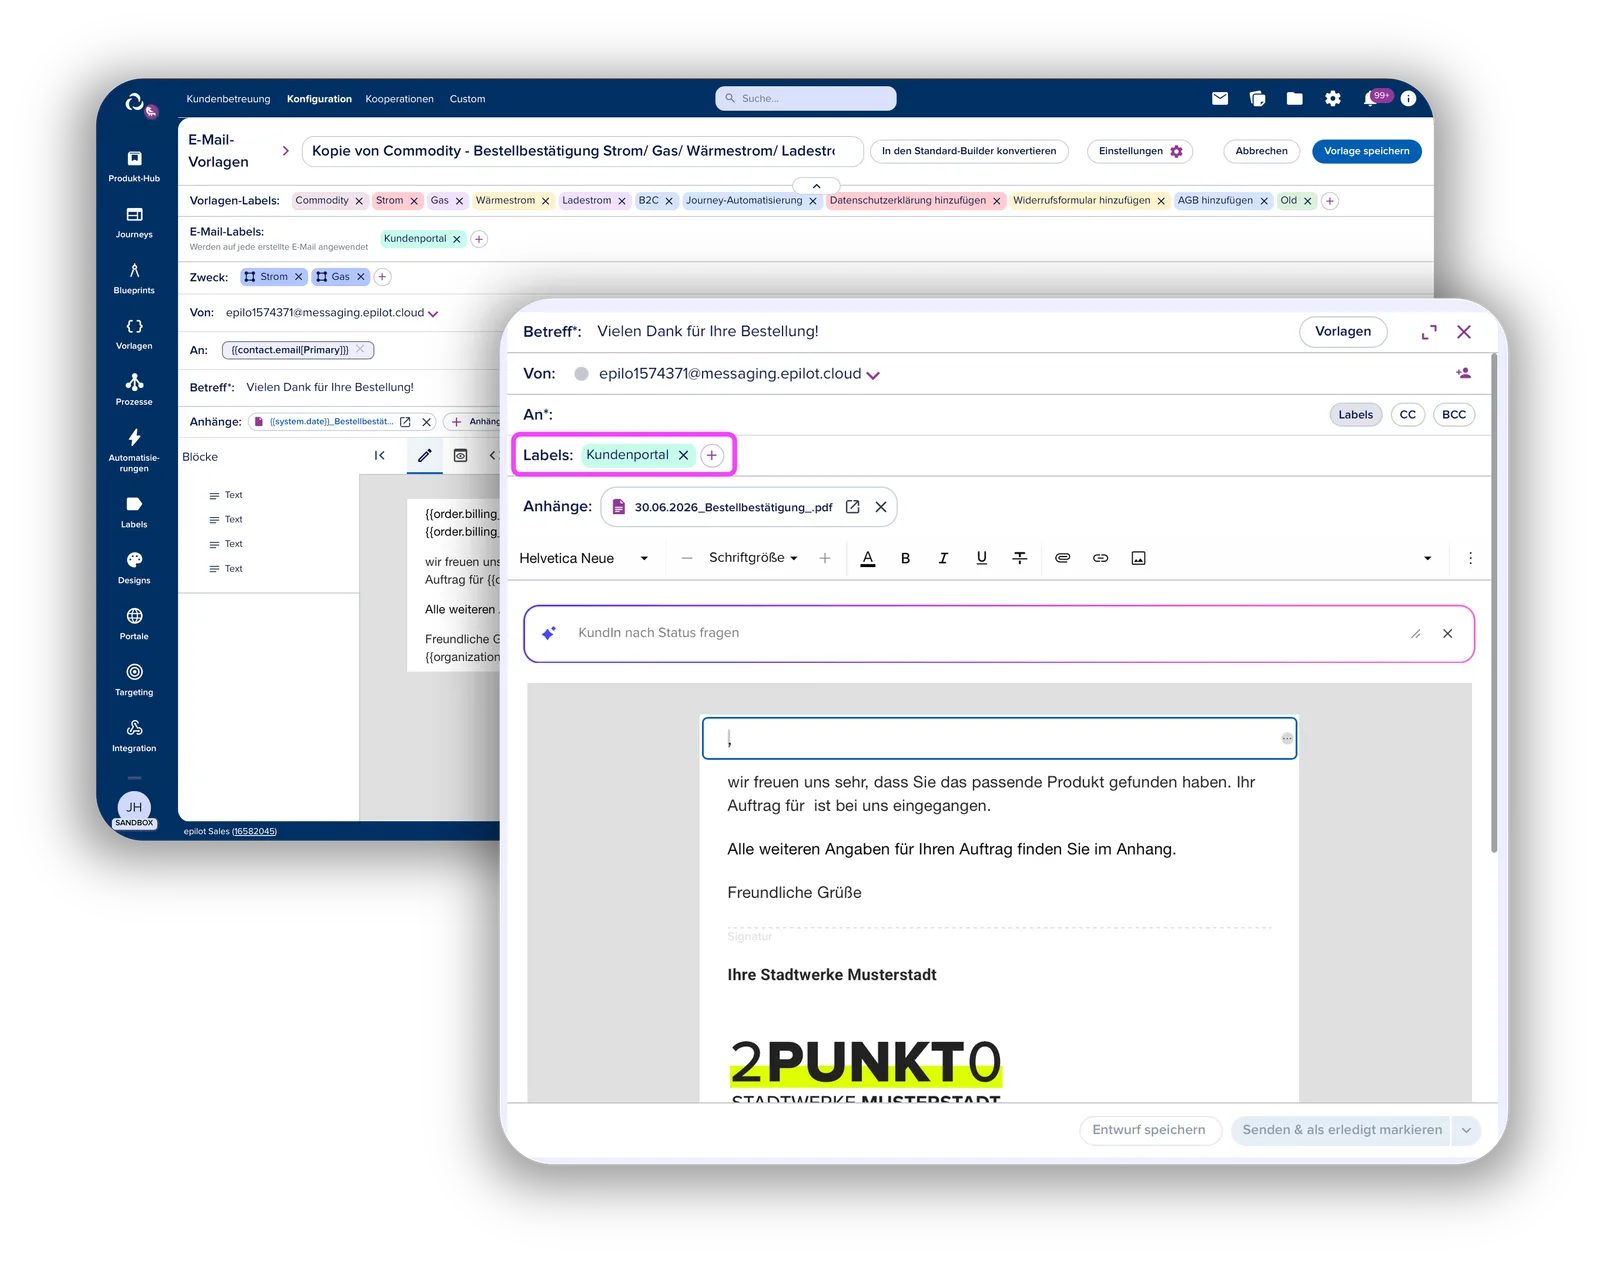The width and height of the screenshot is (1600, 1261).
Task: Open the Konfiguration menu
Action: (319, 99)
